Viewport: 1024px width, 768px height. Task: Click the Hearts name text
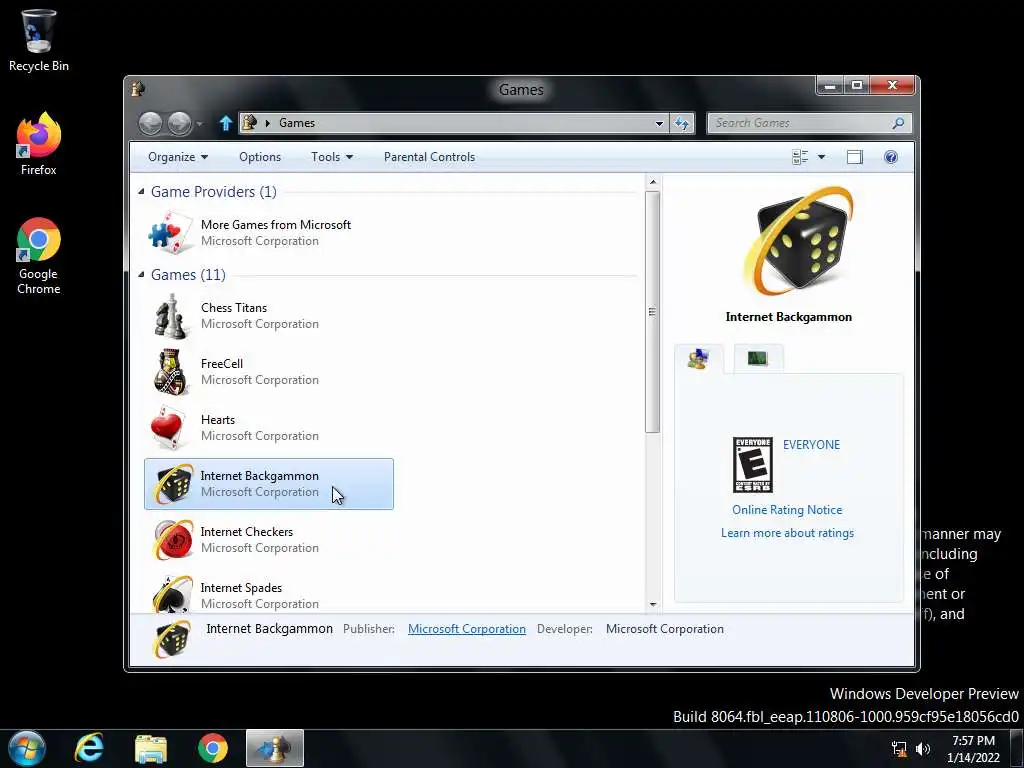click(x=218, y=420)
